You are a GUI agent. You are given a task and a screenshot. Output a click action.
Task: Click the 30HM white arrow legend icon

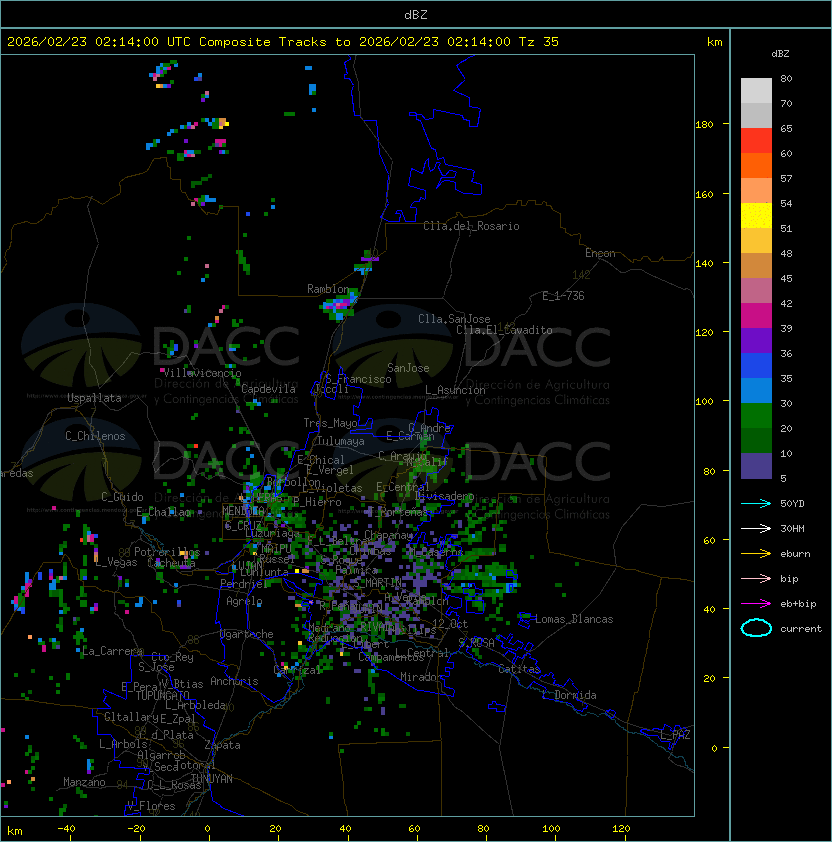pyautogui.click(x=756, y=528)
